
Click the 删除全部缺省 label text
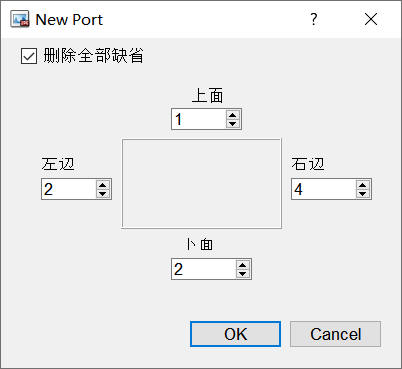pos(93,56)
